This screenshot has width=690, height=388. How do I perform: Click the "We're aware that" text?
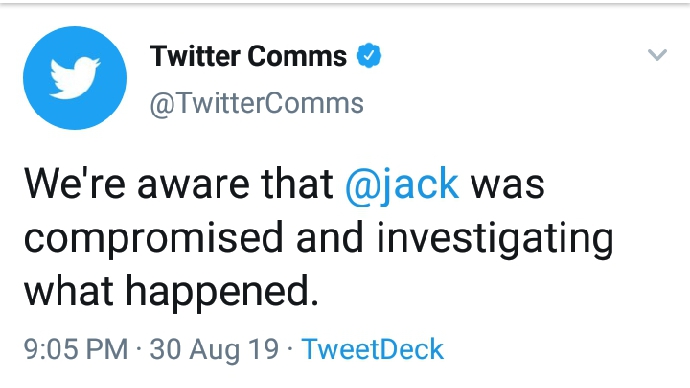(x=179, y=184)
